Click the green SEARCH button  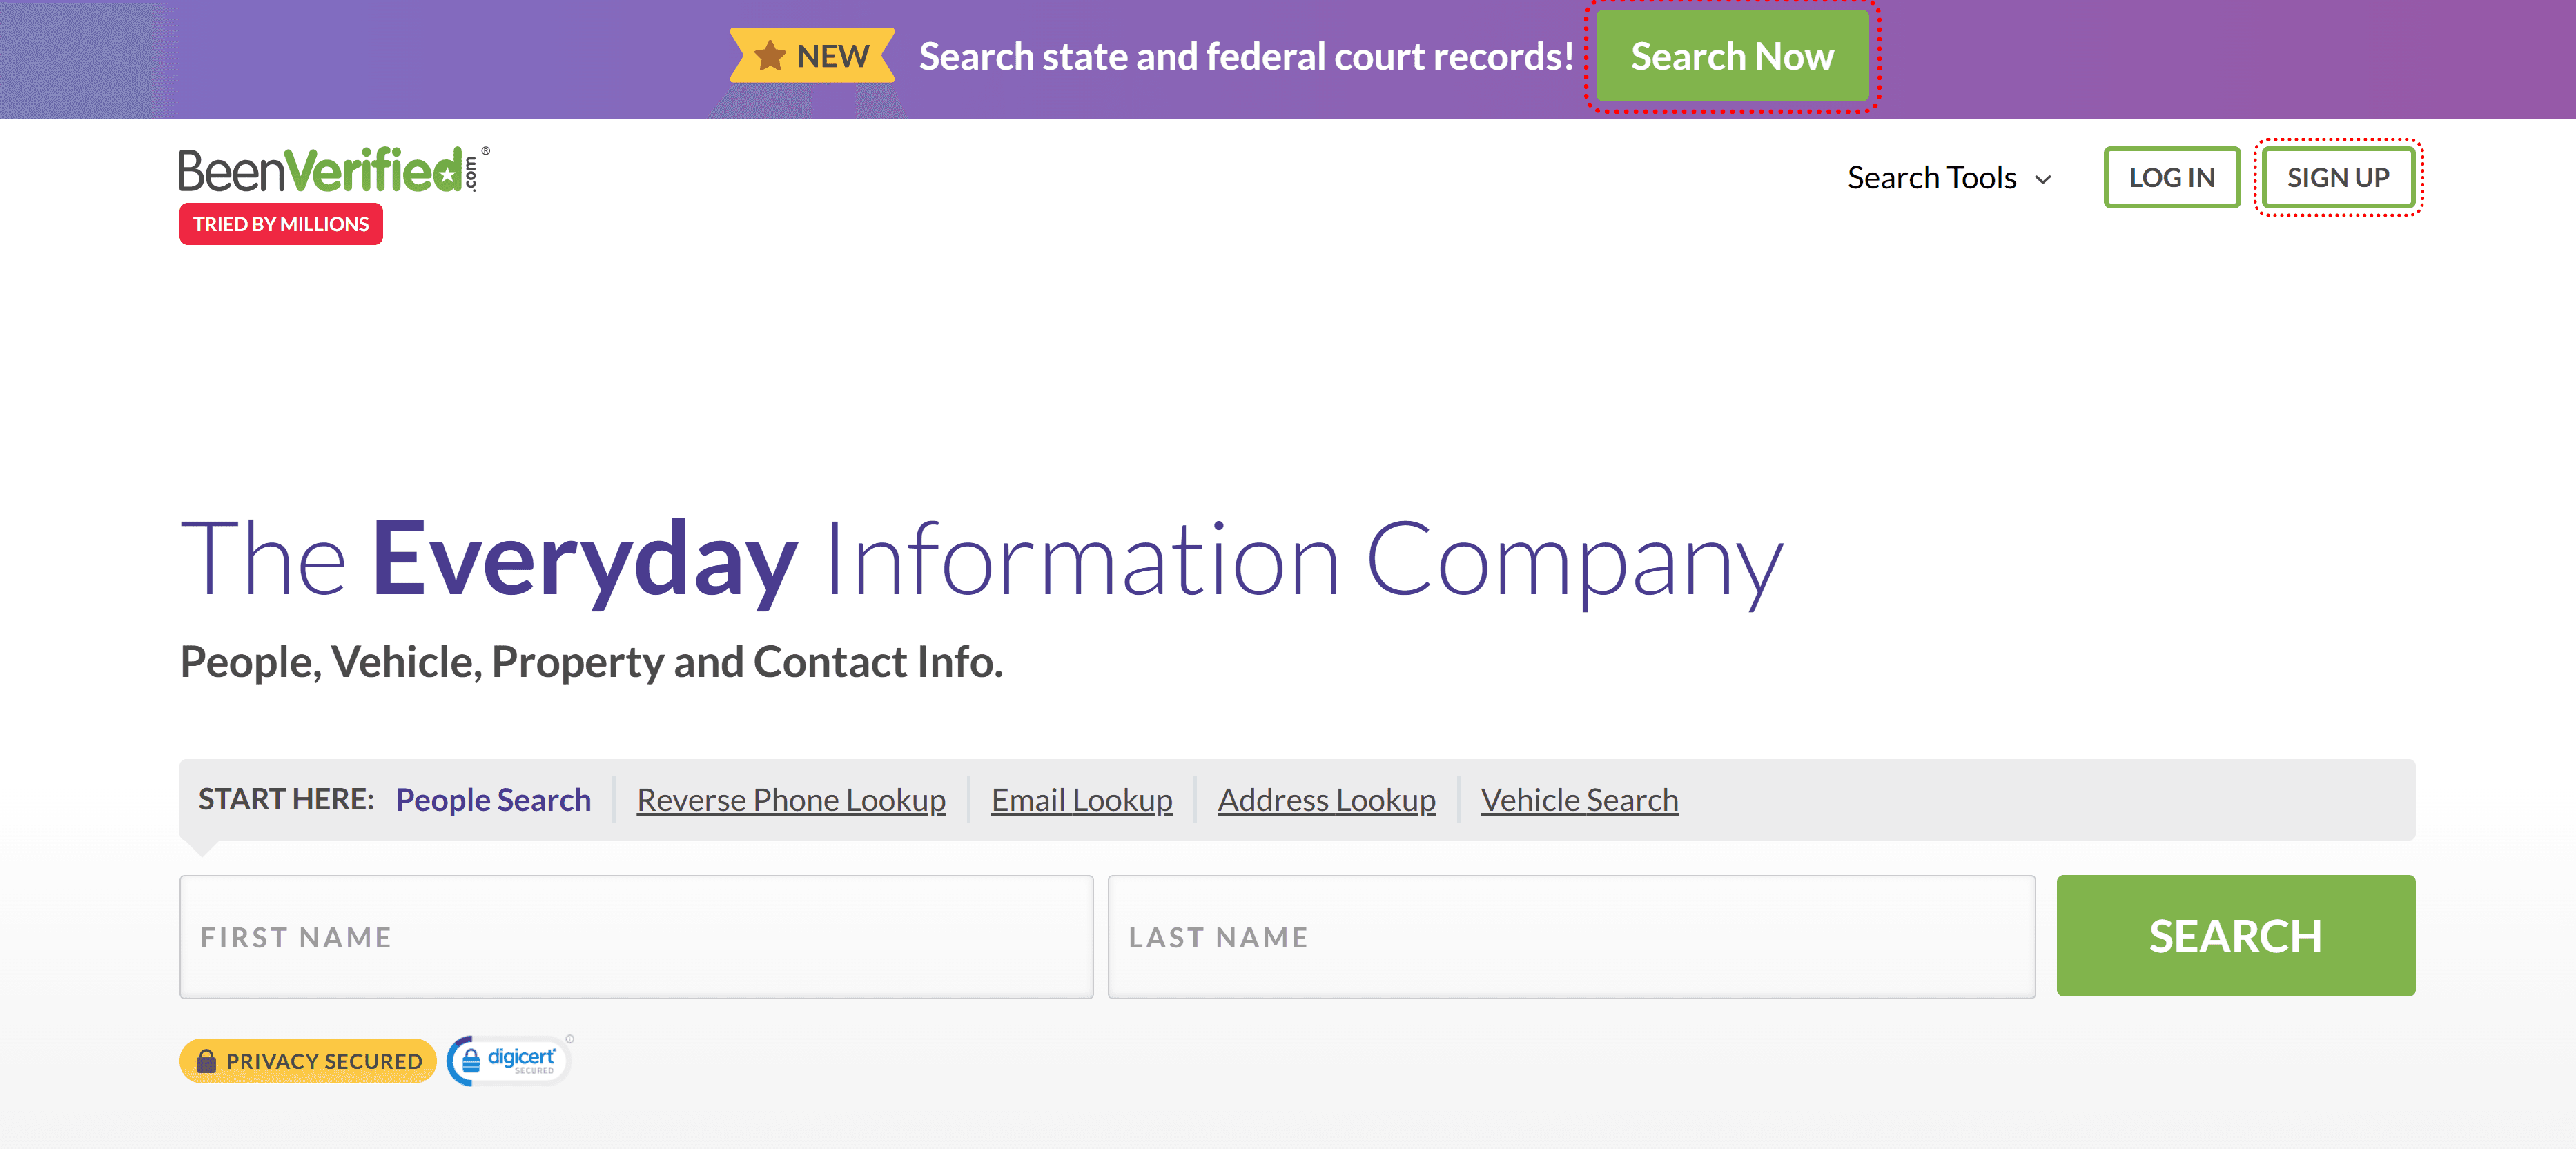pyautogui.click(x=2235, y=936)
